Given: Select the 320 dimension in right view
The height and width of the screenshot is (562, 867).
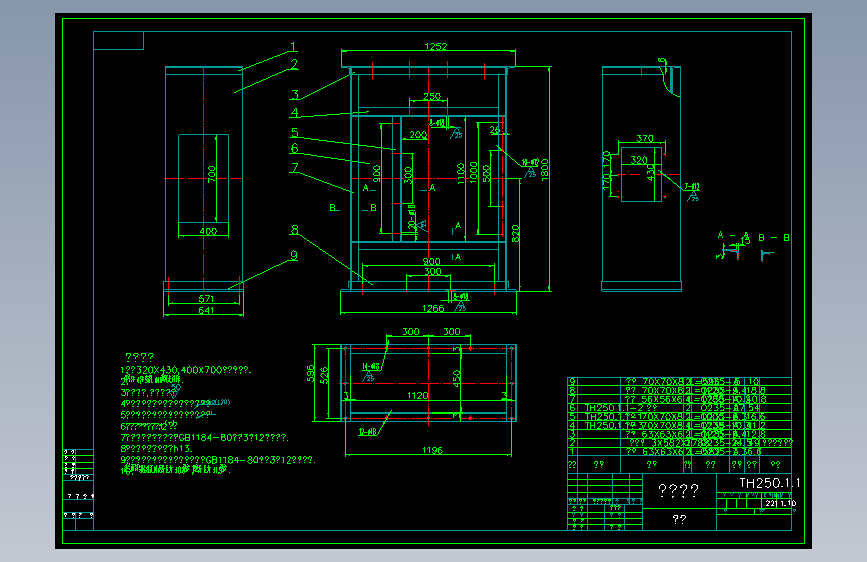Looking at the screenshot, I should 639,160.
